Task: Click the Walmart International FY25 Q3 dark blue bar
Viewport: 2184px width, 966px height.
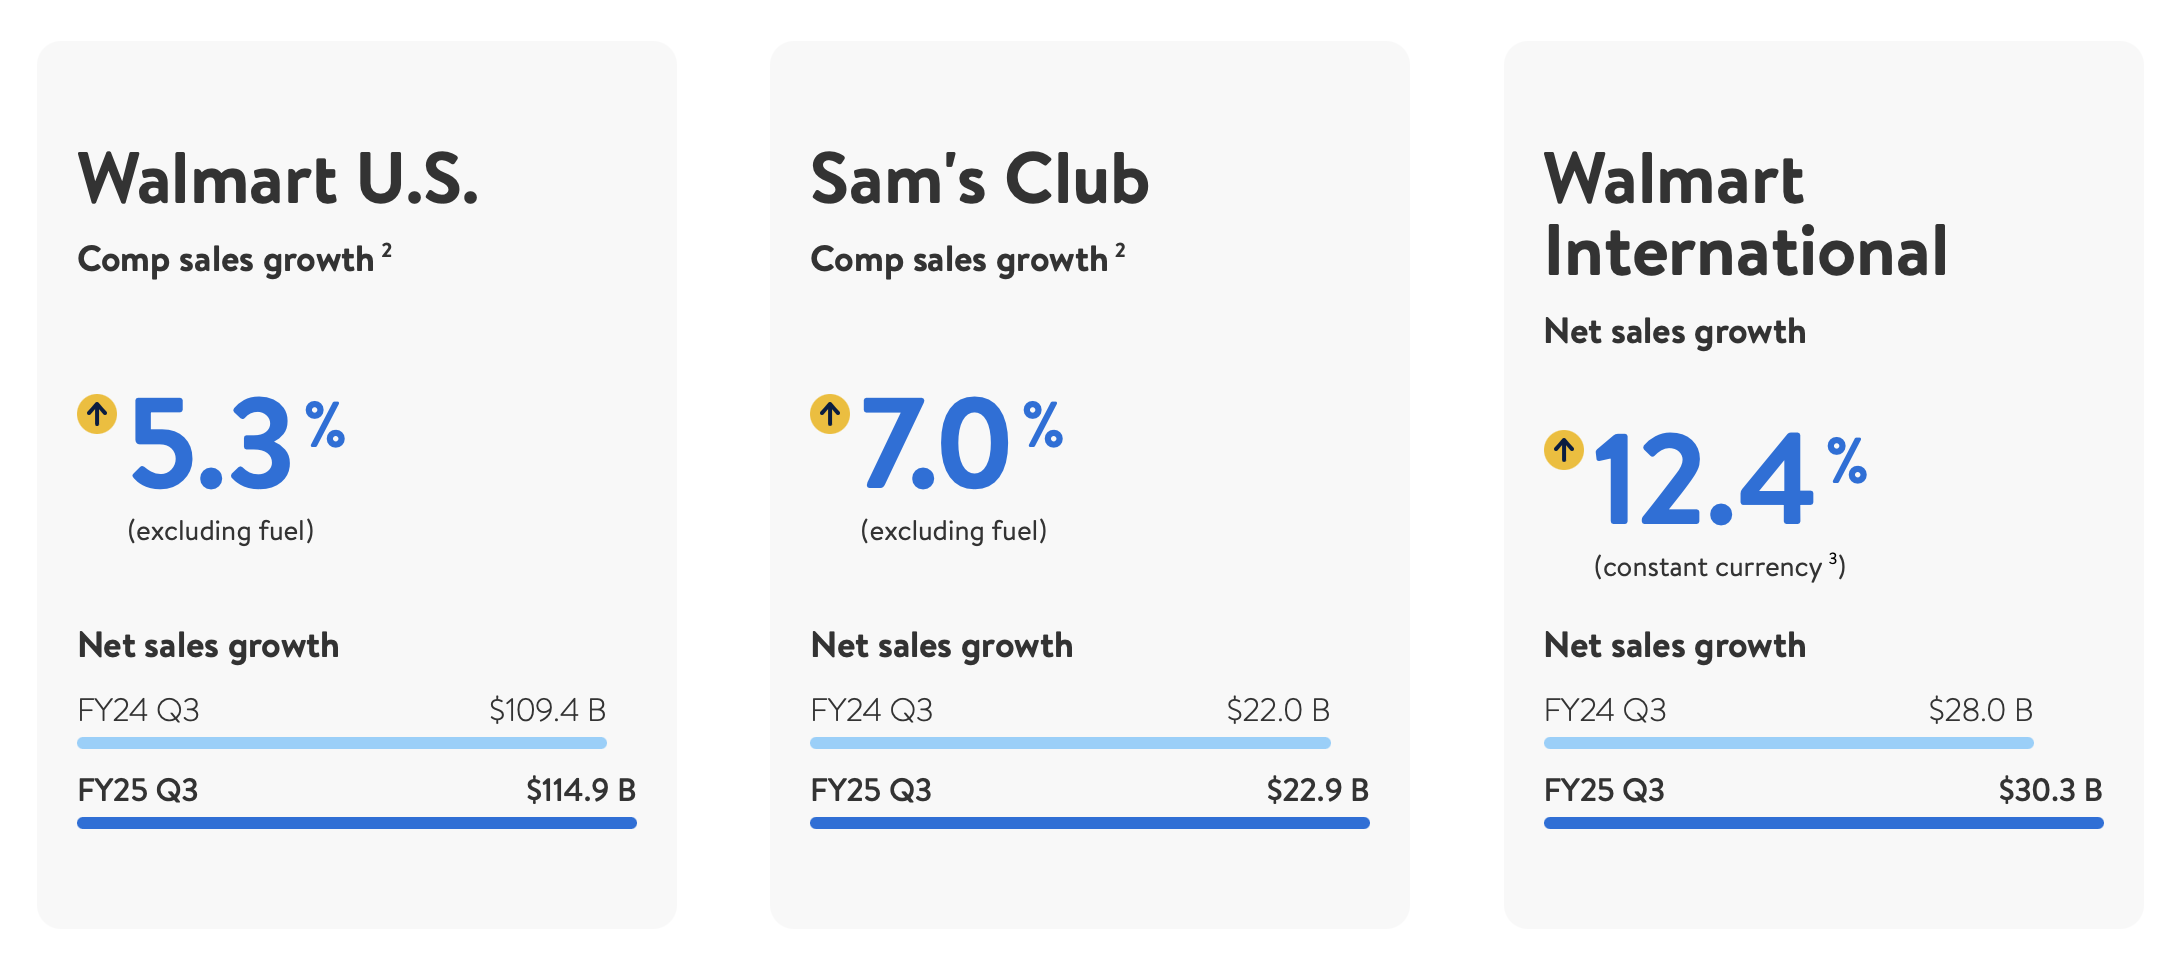Action: click(x=1823, y=823)
